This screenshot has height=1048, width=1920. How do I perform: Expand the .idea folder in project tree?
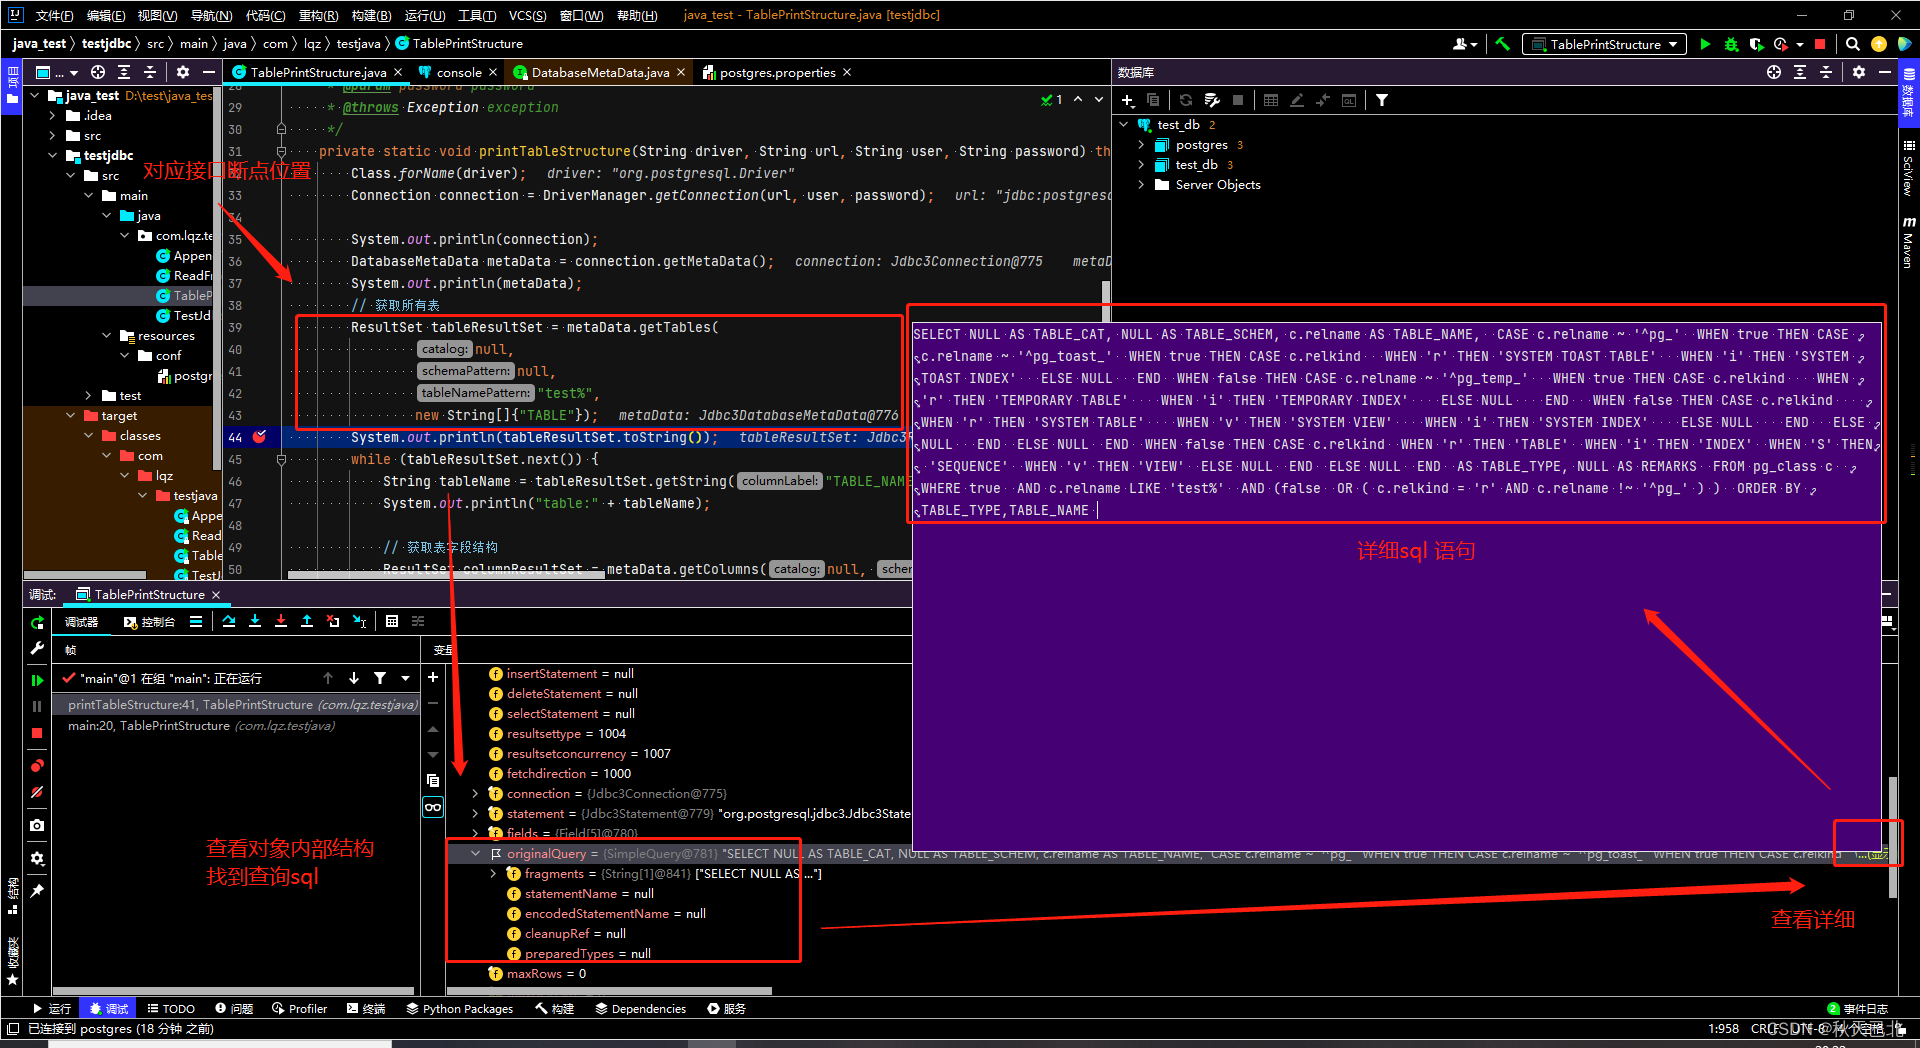coord(53,116)
